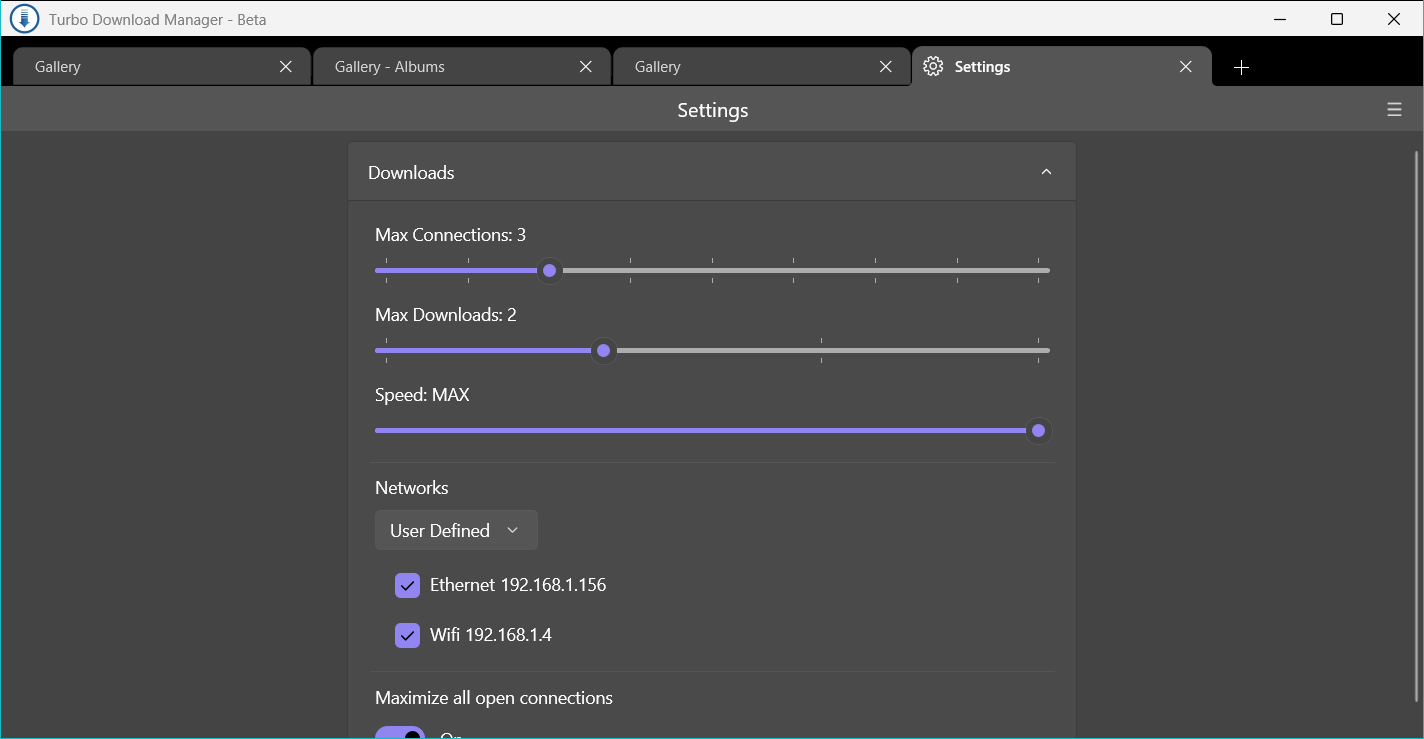
Task: Uncheck Ethernet 192.168.1.156 network checkbox
Action: (407, 585)
